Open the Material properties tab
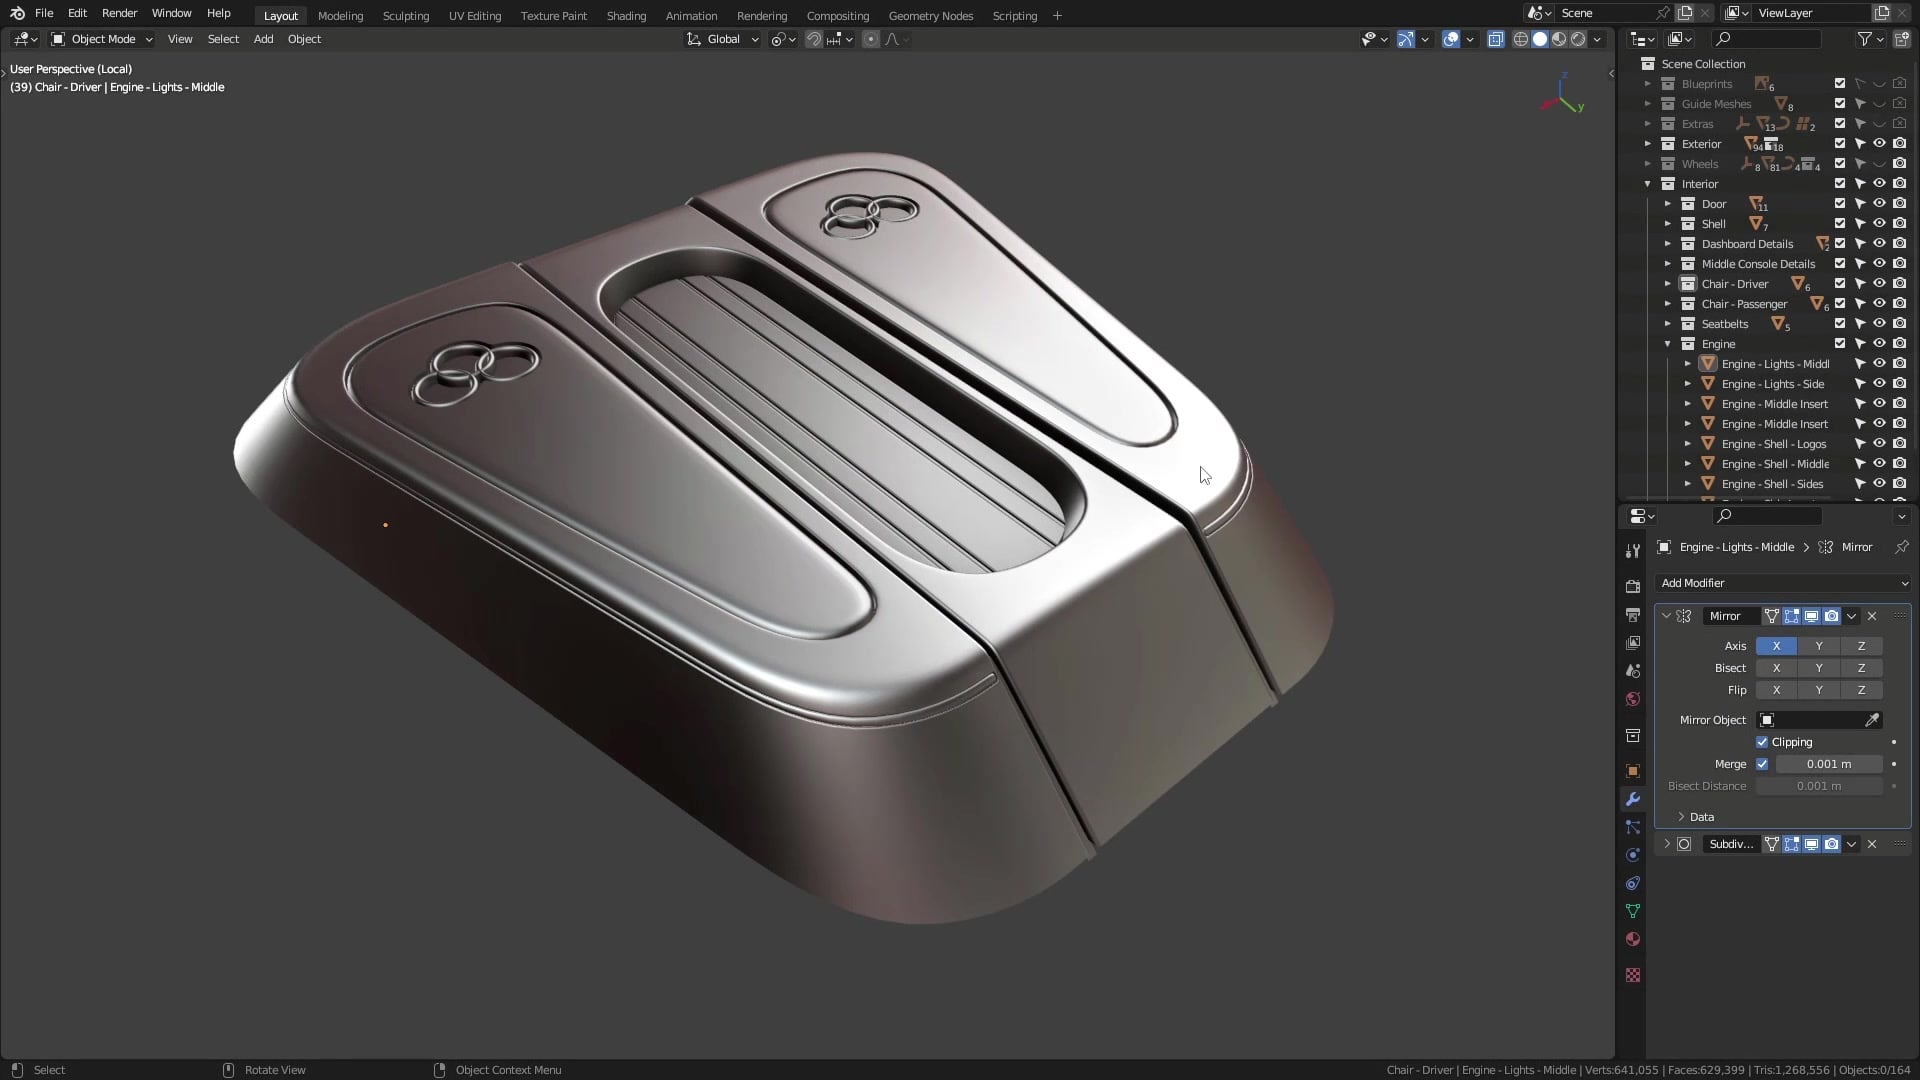Image resolution: width=1920 pixels, height=1080 pixels. pyautogui.click(x=1633, y=939)
